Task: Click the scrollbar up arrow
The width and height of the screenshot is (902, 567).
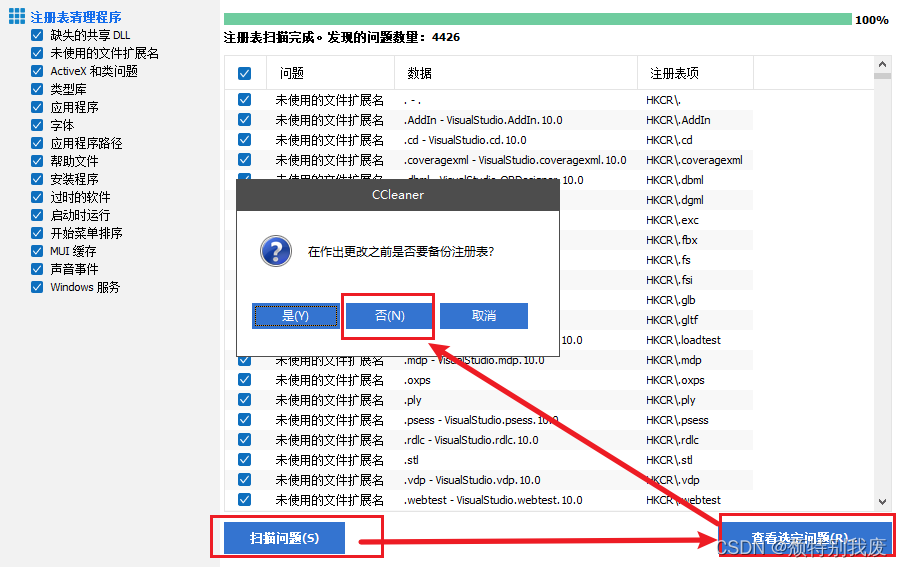Action: coord(882,63)
